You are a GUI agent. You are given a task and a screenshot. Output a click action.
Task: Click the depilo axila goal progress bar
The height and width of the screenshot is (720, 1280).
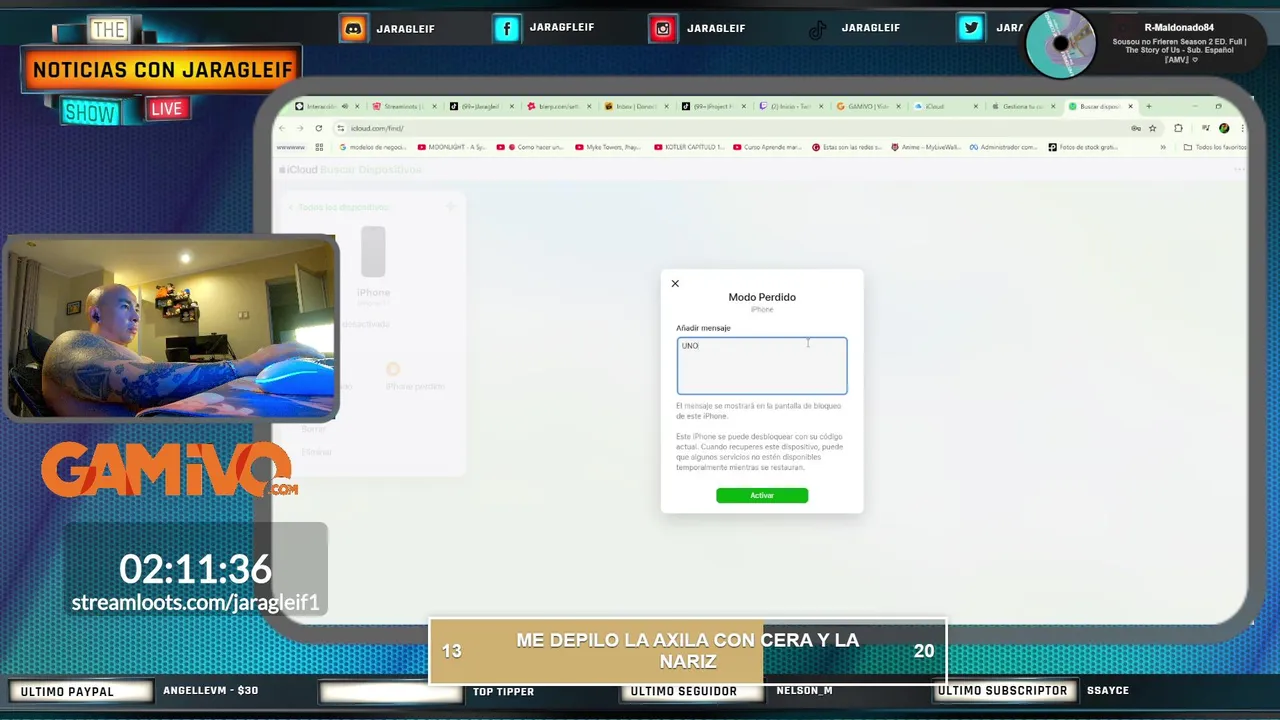tap(688, 651)
